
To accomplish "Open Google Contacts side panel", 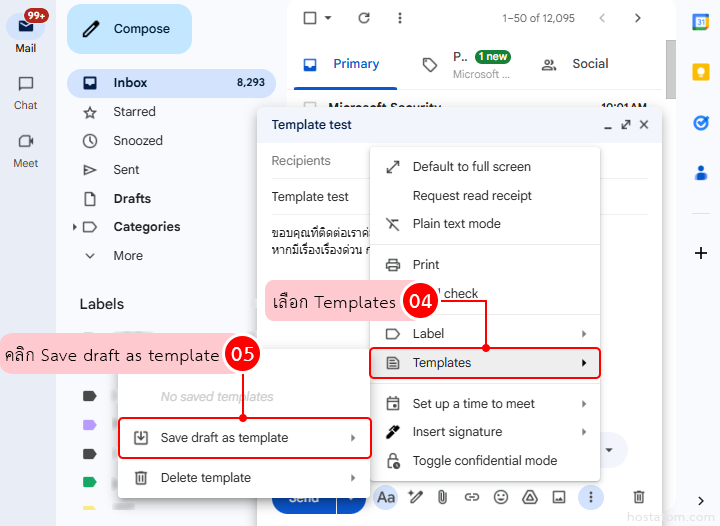I will (x=701, y=173).
